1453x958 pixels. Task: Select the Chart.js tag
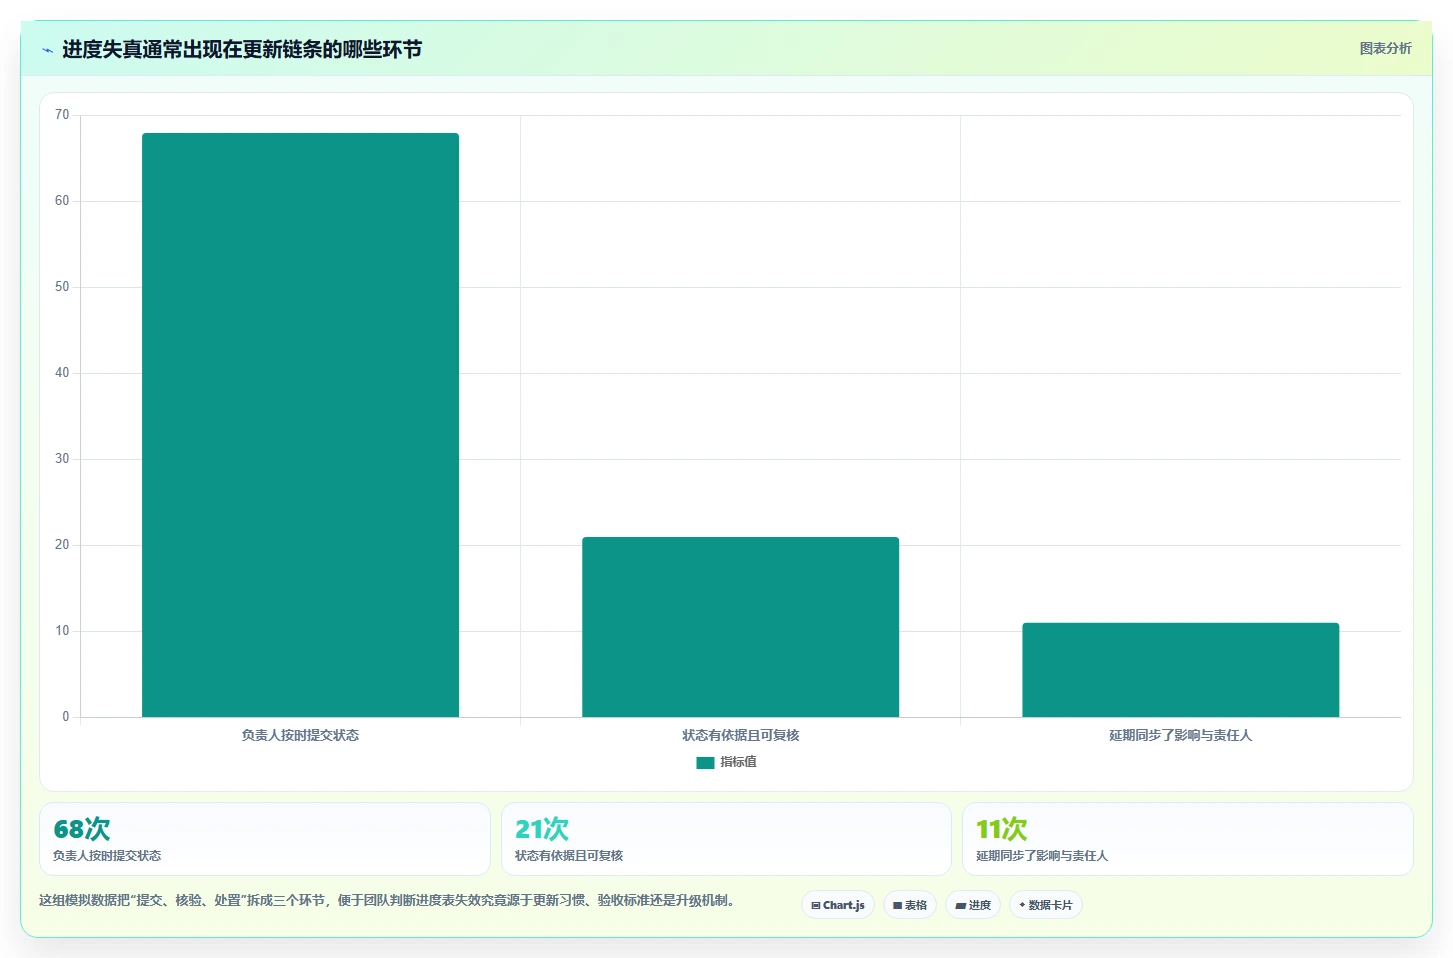pos(838,905)
